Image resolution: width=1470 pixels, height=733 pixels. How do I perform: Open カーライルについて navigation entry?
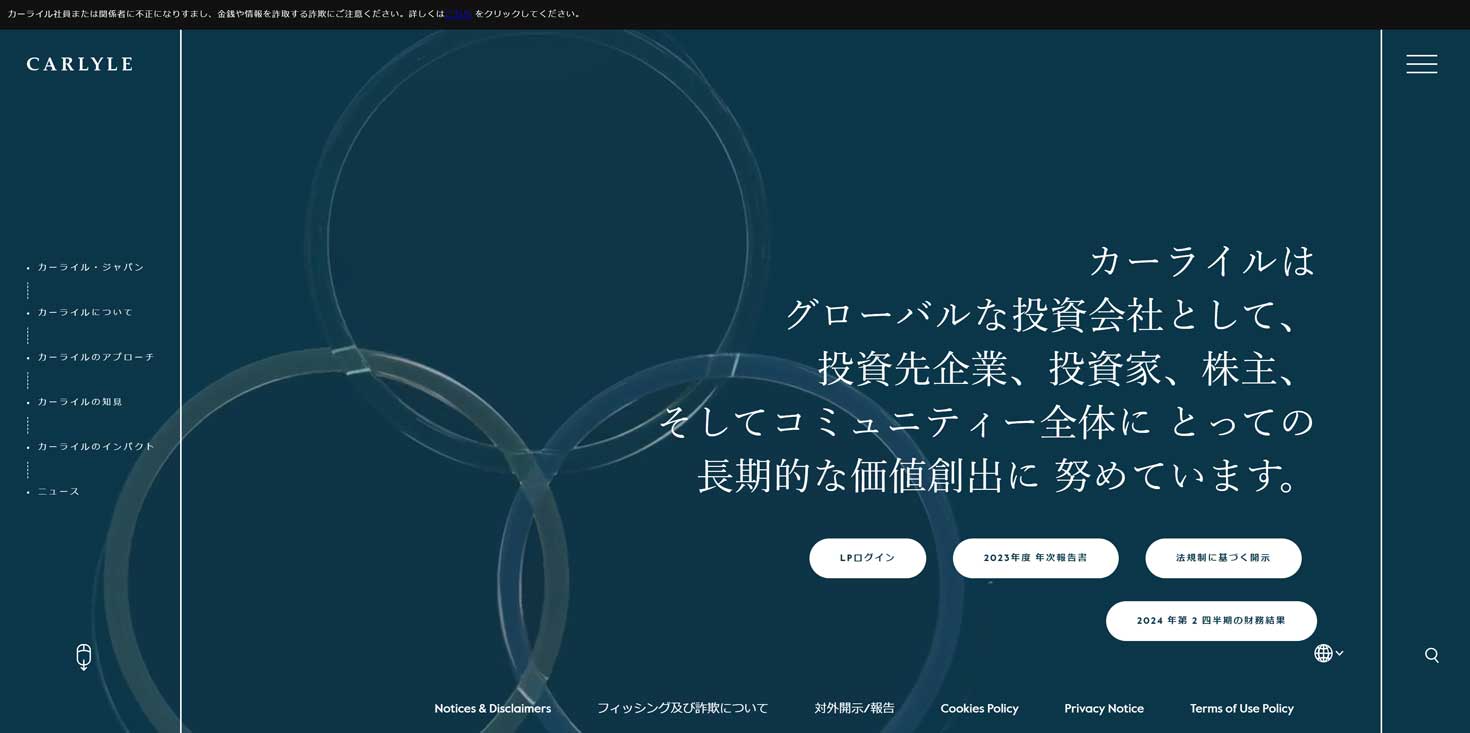84,312
